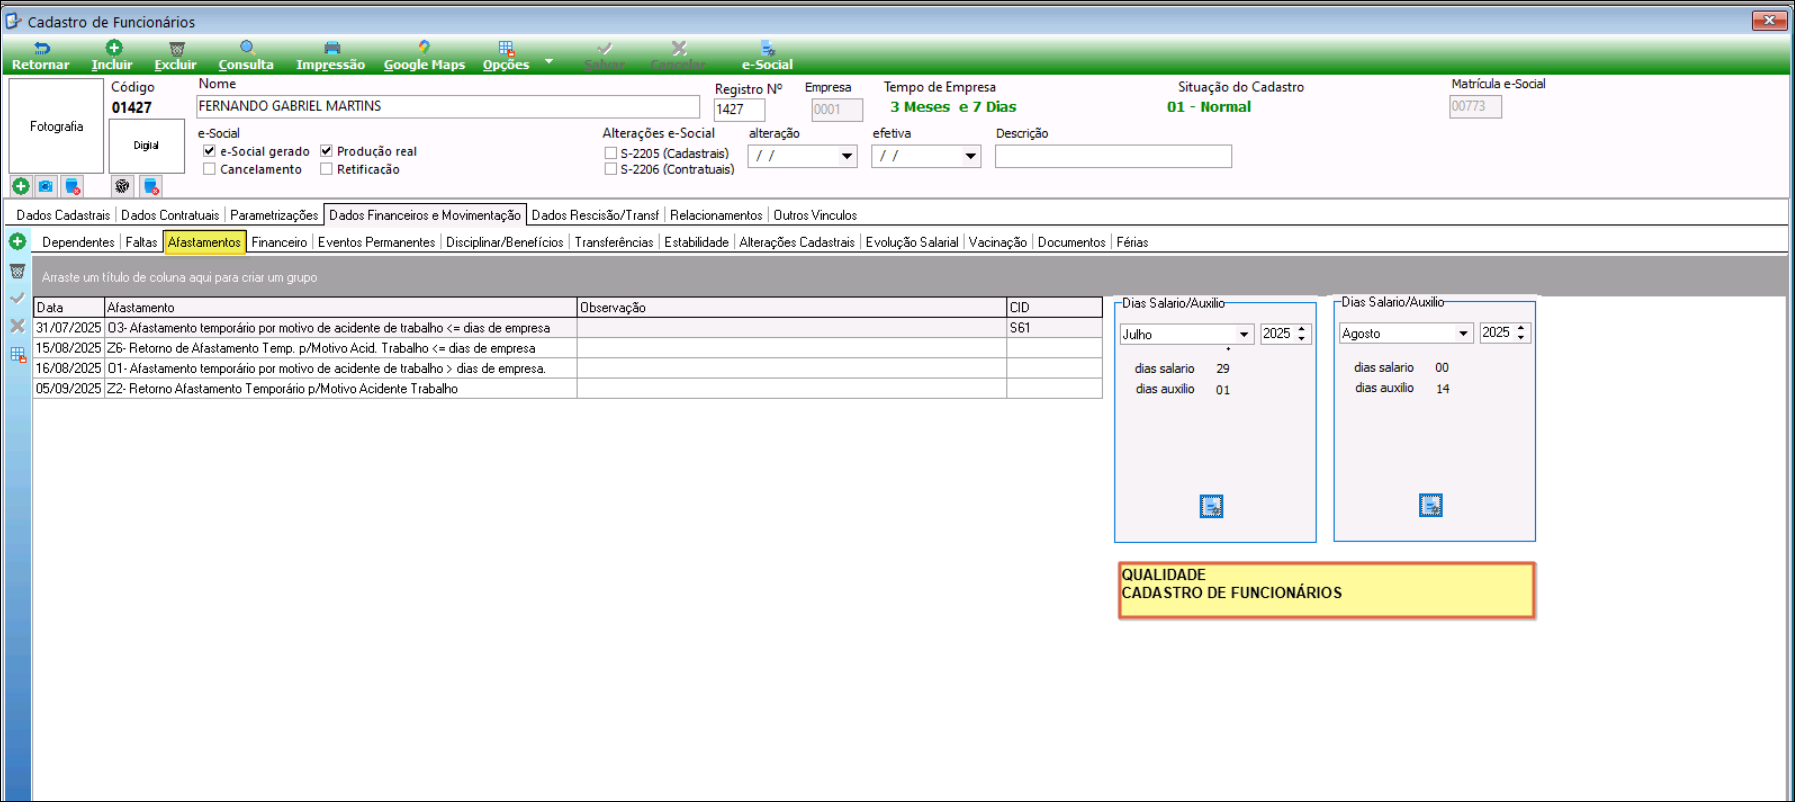
Task: Click the Descrição input field
Action: pos(1113,156)
